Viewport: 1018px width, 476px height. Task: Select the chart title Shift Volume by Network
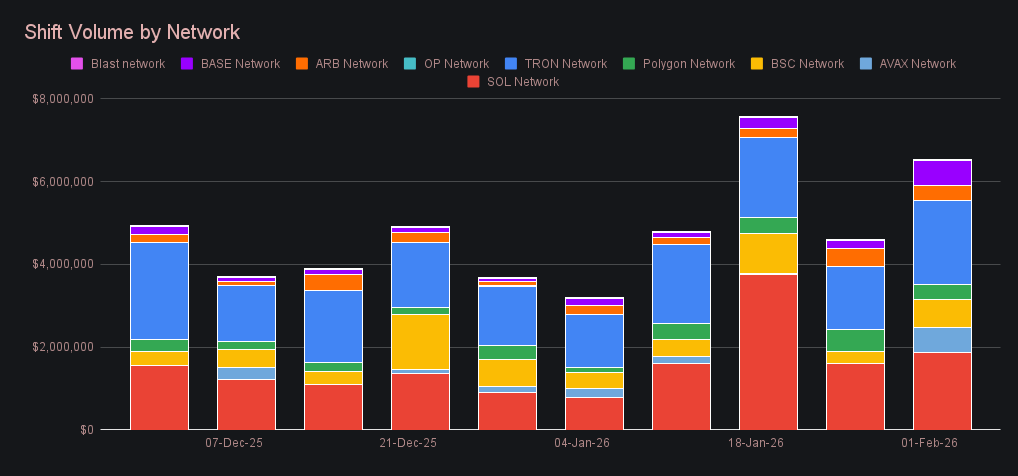point(132,33)
